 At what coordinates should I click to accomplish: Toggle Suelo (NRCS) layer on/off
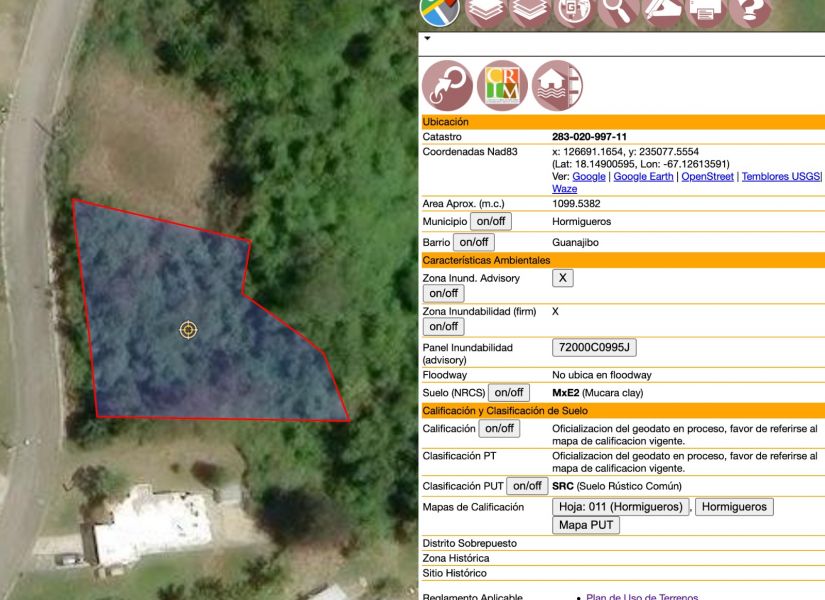509,393
